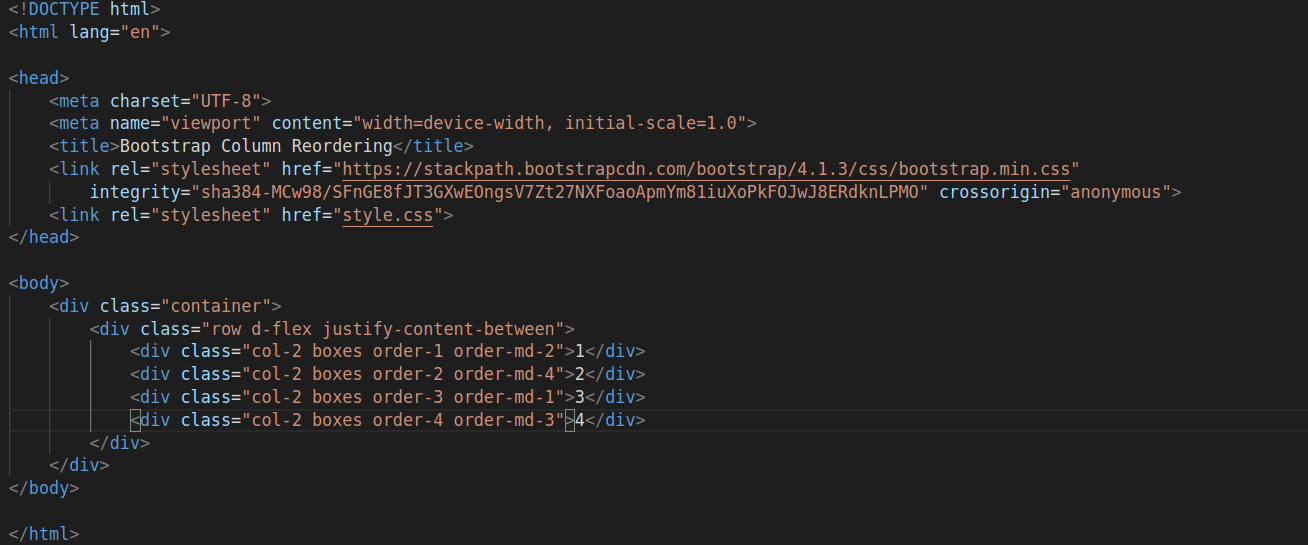
Task: Click the crossorigin "anonymous" value
Action: (1116, 191)
